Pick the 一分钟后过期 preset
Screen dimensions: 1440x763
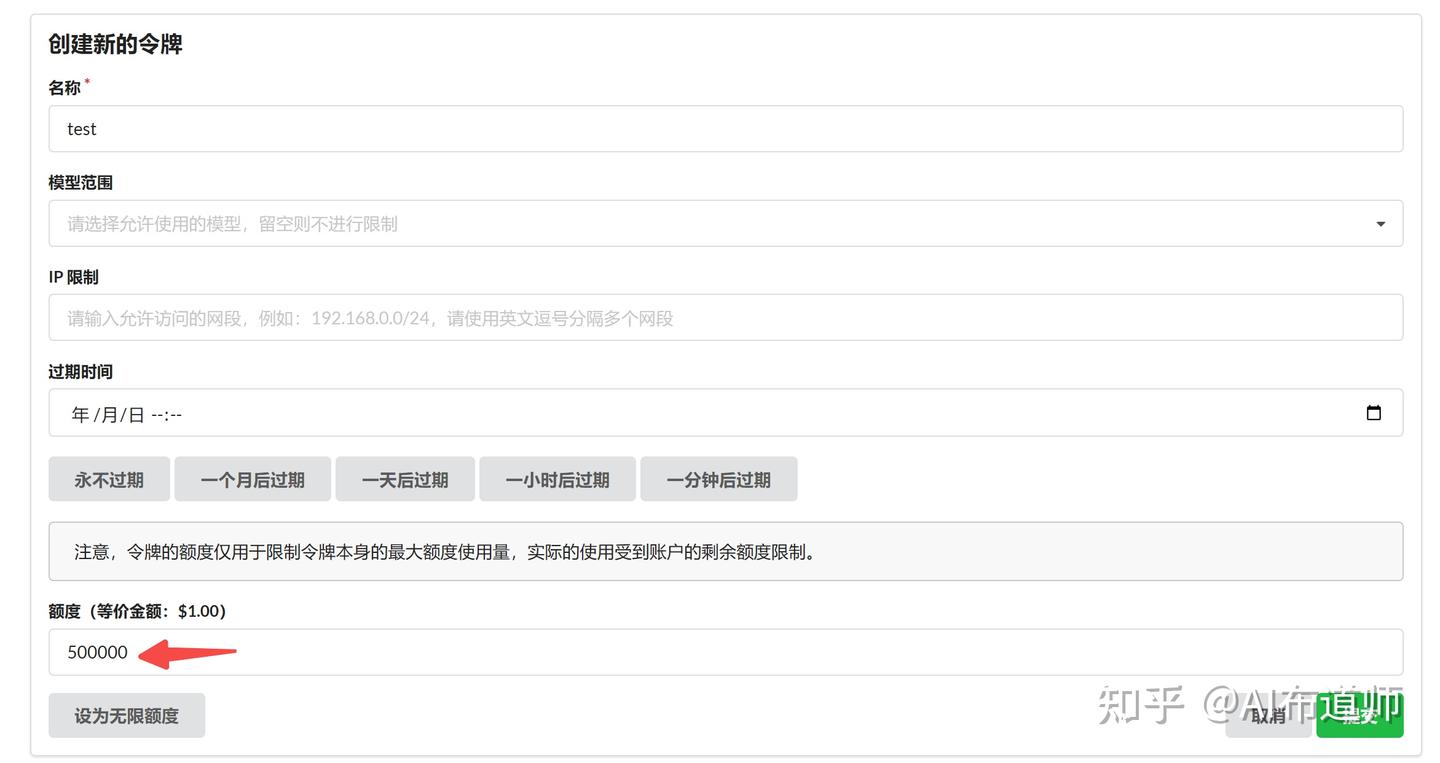pos(718,480)
